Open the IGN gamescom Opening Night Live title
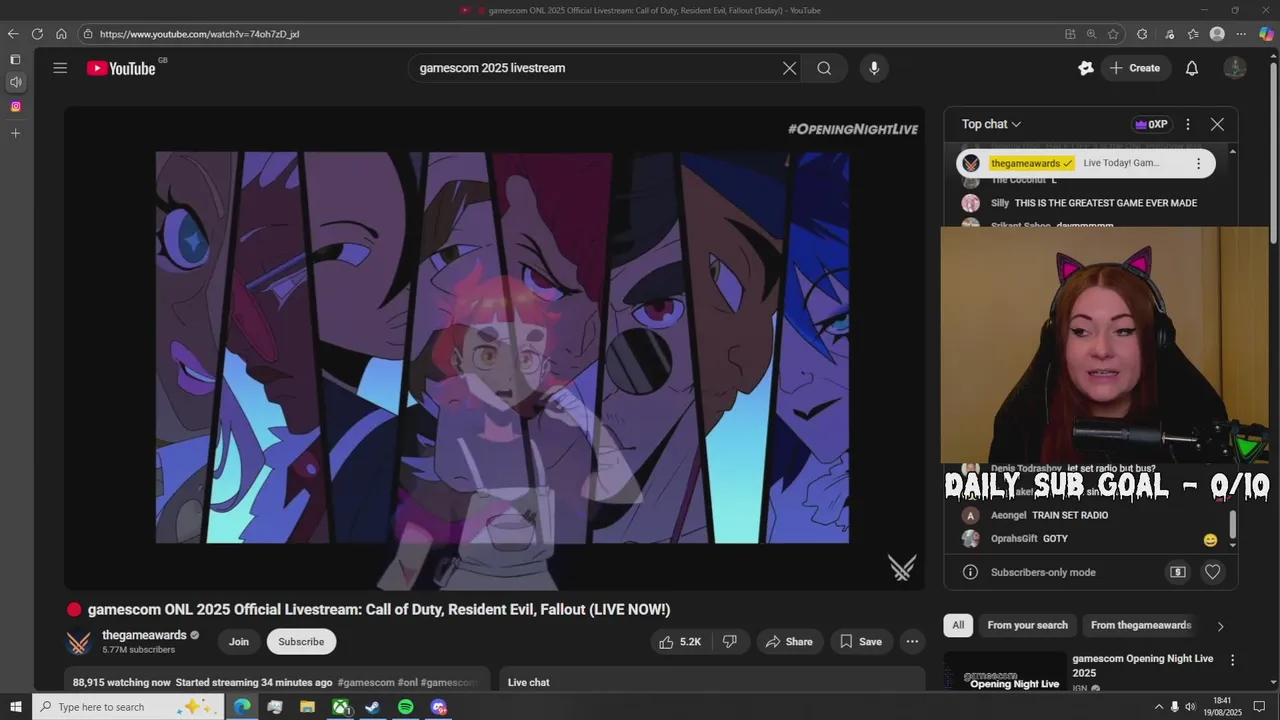Screen dimensions: 1280x720 pyautogui.click(x=1143, y=665)
